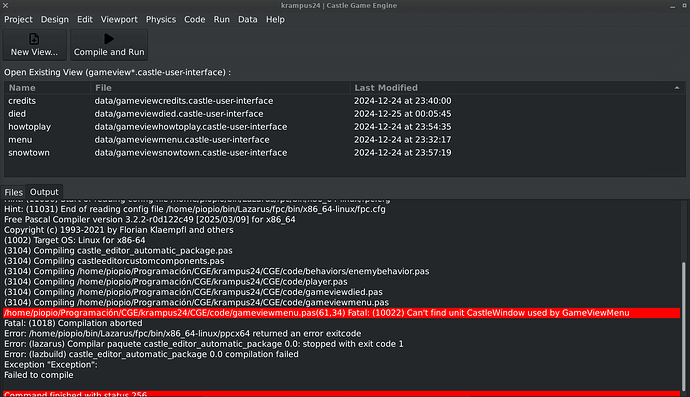Open the Help menu
Screen dimensions: 690x397
point(275,19)
